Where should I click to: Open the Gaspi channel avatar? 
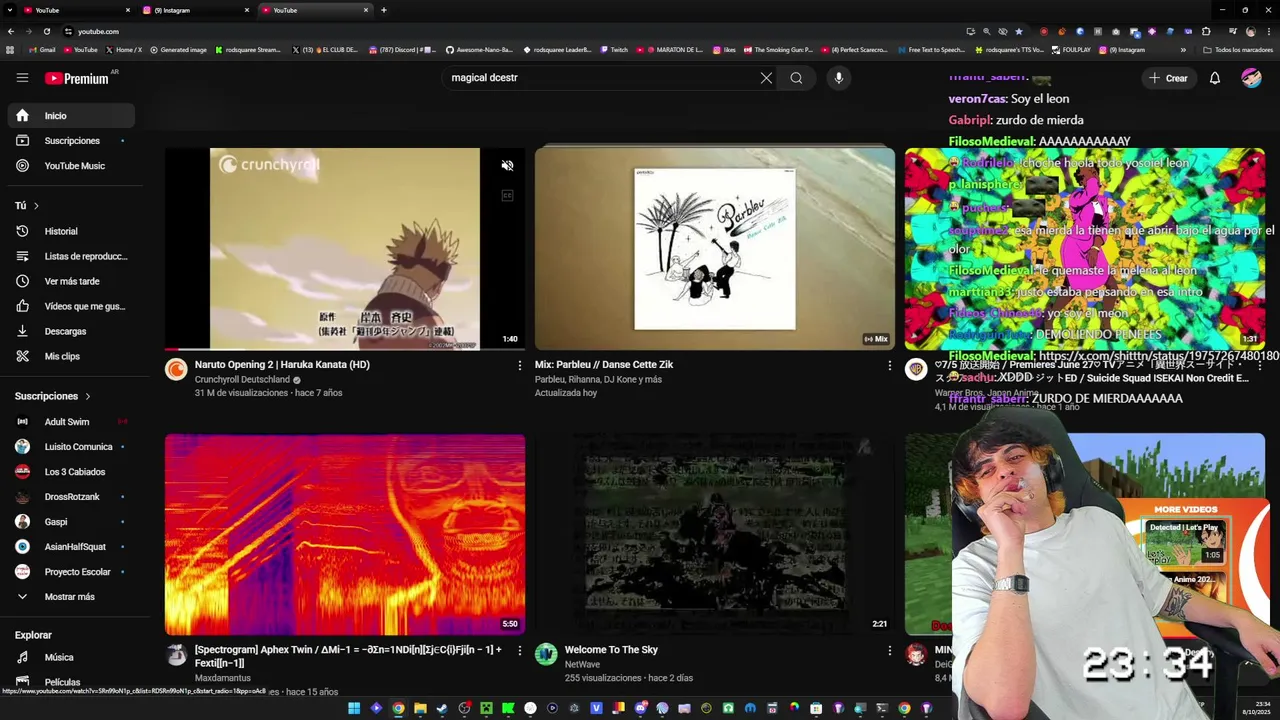[x=22, y=522]
